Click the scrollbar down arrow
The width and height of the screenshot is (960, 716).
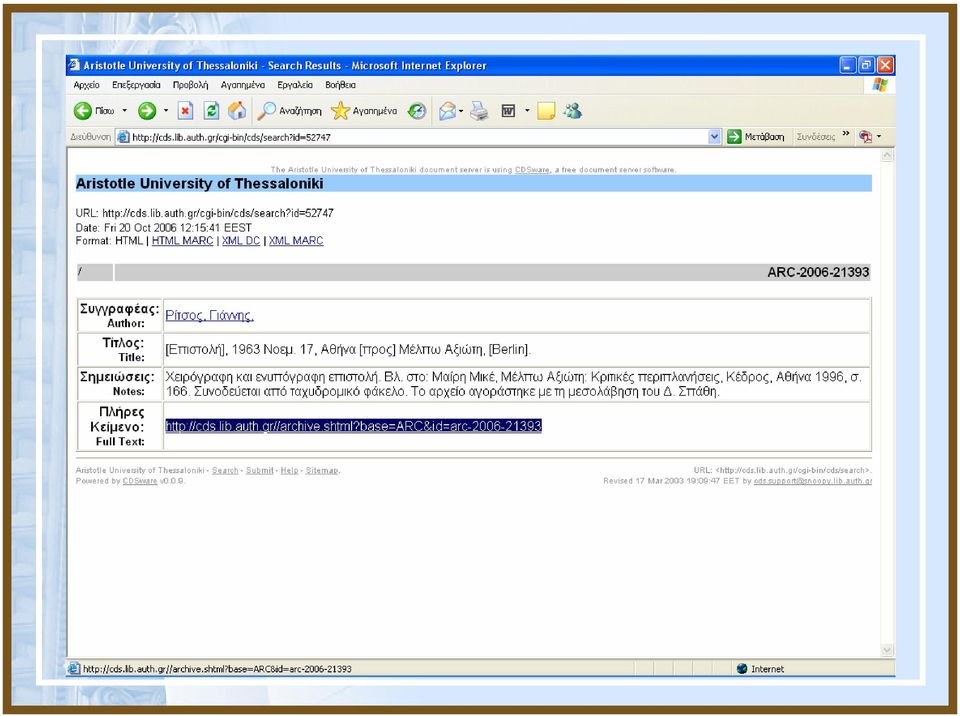click(887, 650)
